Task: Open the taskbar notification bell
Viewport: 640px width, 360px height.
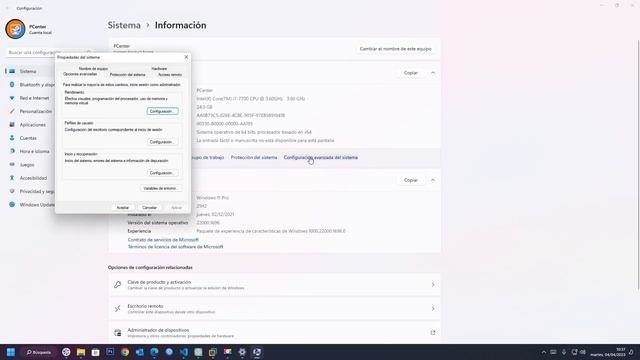Action: tap(631, 352)
